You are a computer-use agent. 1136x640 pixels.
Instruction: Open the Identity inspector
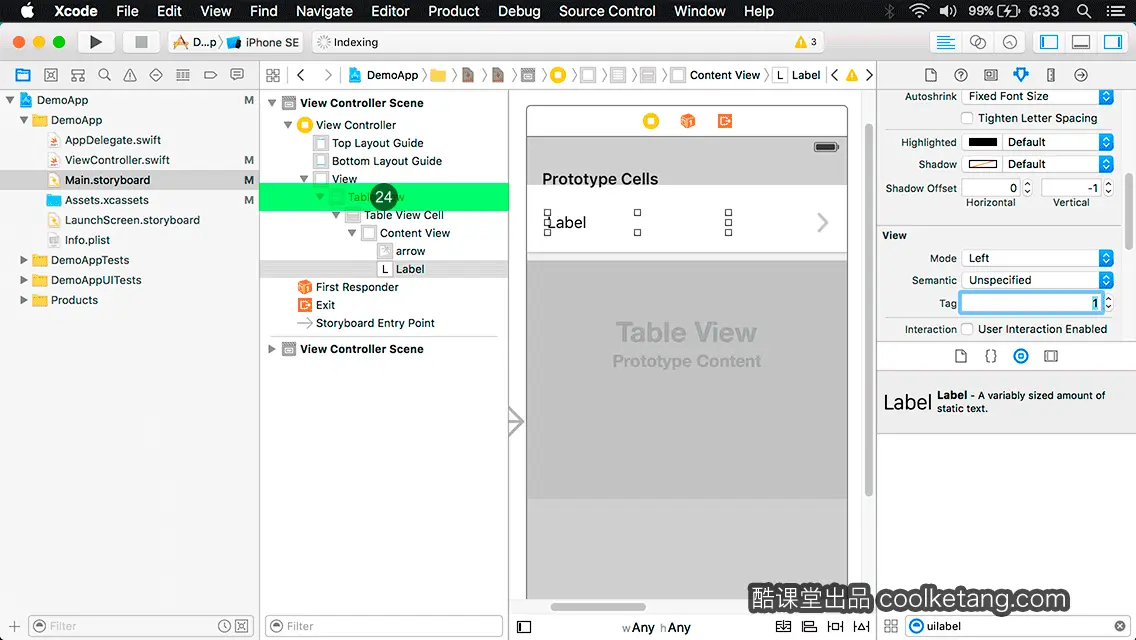click(990, 75)
